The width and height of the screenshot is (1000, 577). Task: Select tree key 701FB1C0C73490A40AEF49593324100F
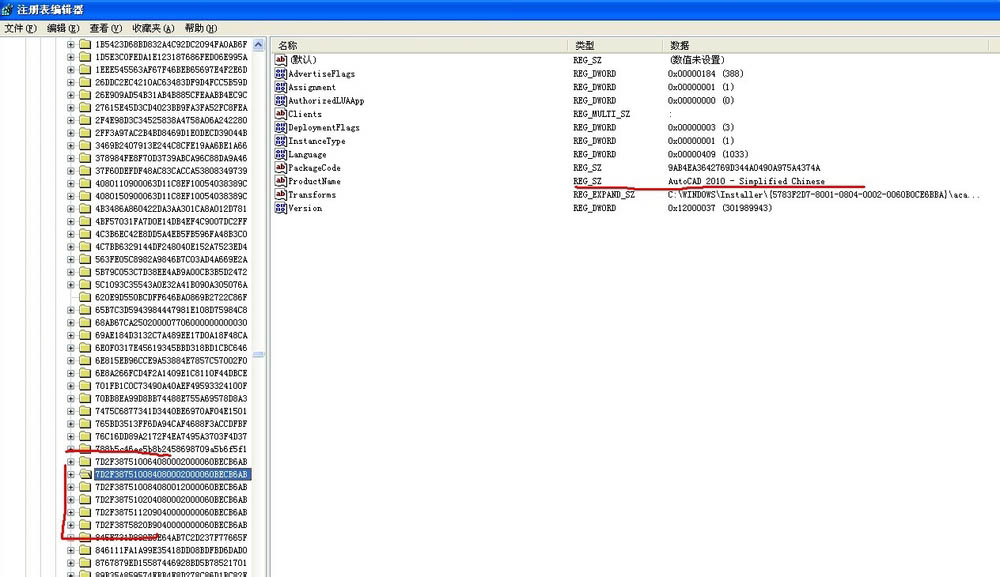171,386
